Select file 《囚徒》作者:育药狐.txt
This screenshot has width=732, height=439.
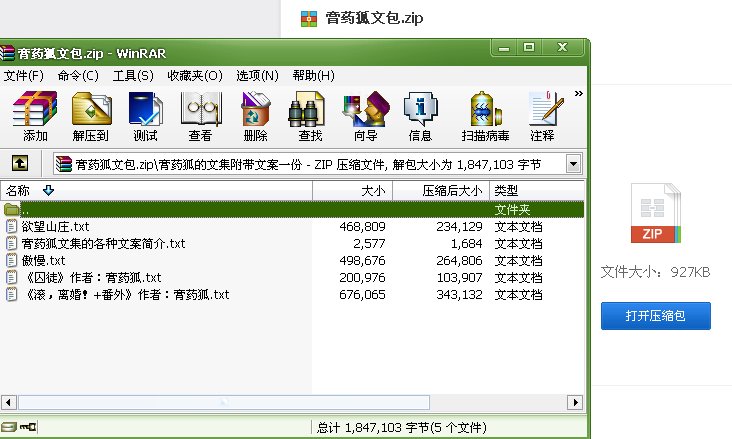coord(92,277)
